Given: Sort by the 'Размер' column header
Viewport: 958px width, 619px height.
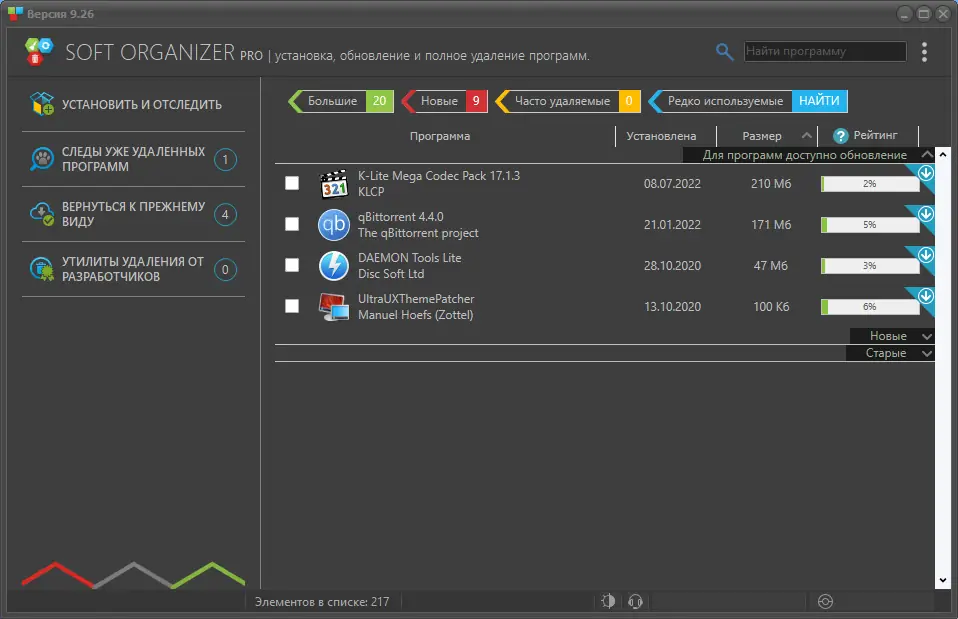Looking at the screenshot, I should coord(761,136).
